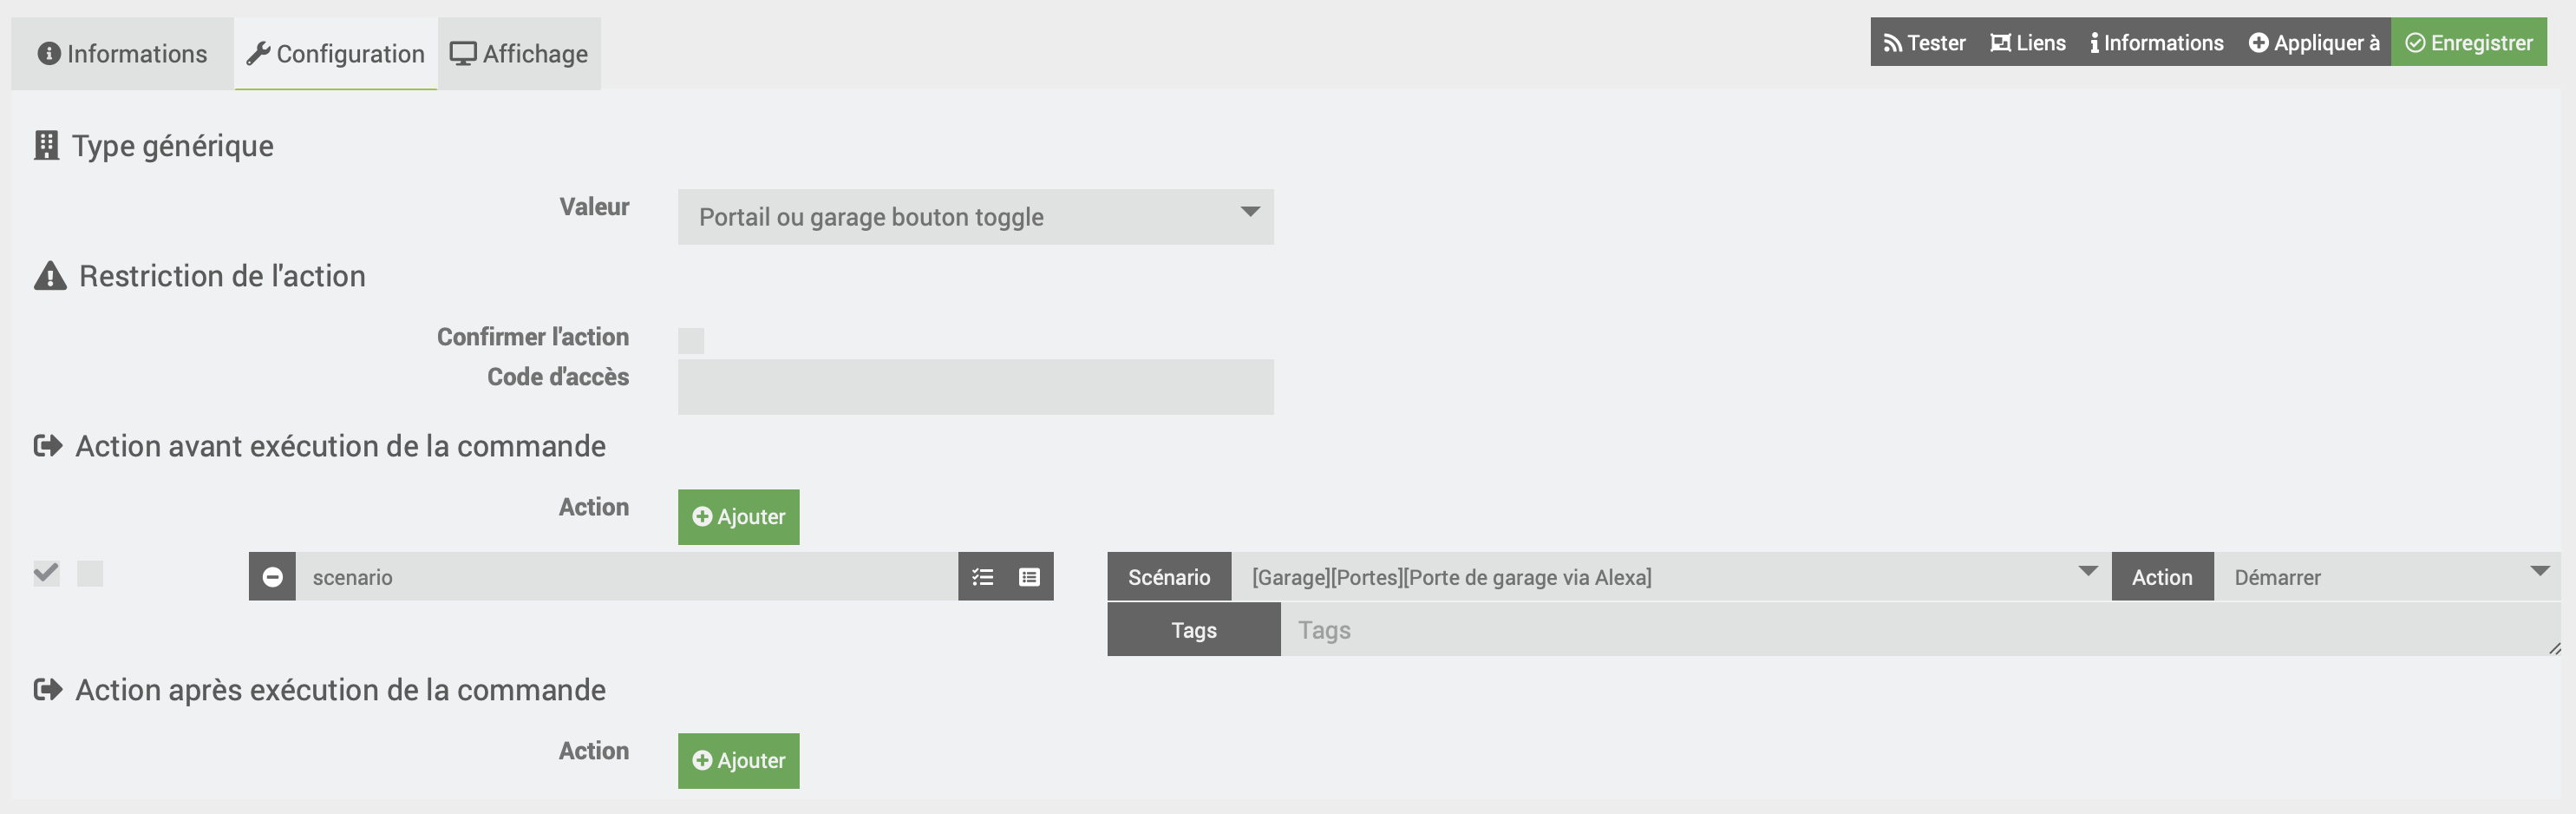This screenshot has width=2576, height=814.
Task: Open the Liens dialog
Action: click(2027, 43)
